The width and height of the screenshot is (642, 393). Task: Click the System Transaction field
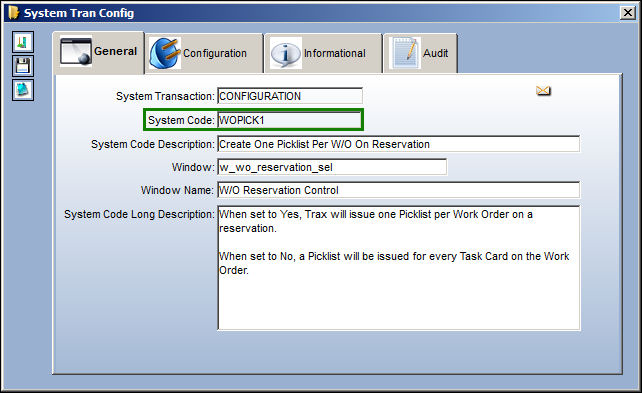(x=290, y=96)
